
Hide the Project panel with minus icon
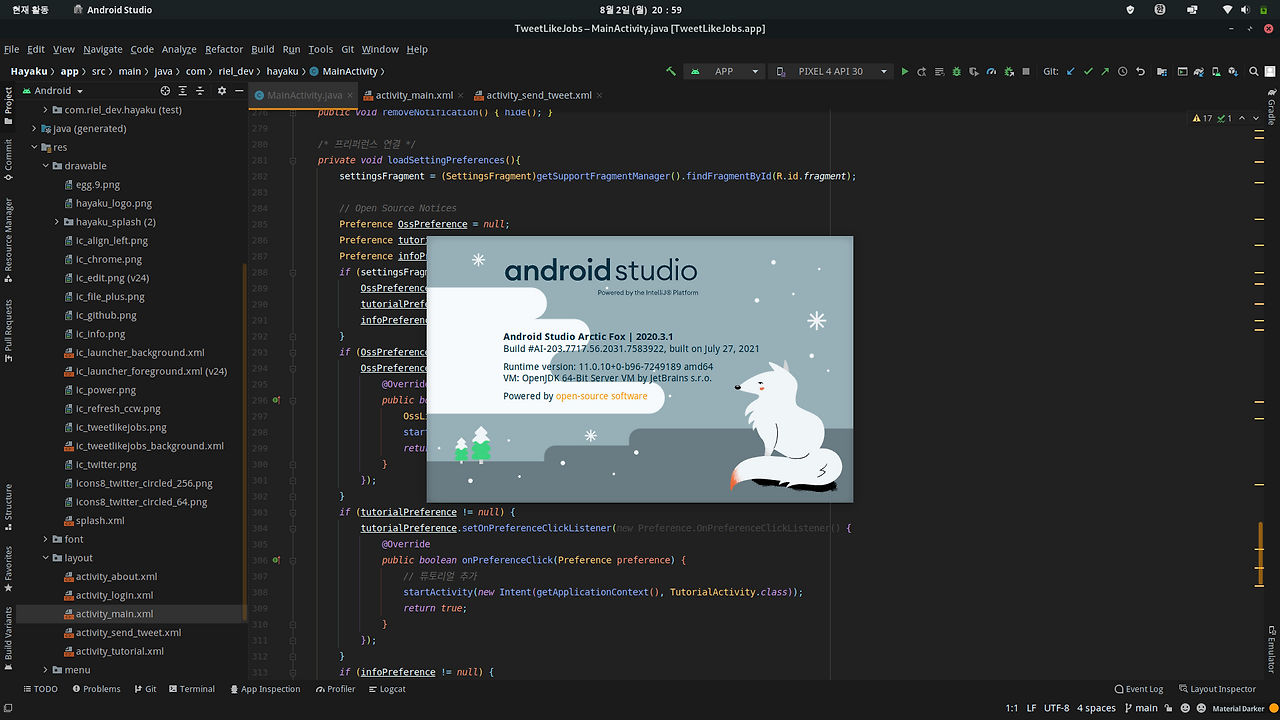239,90
